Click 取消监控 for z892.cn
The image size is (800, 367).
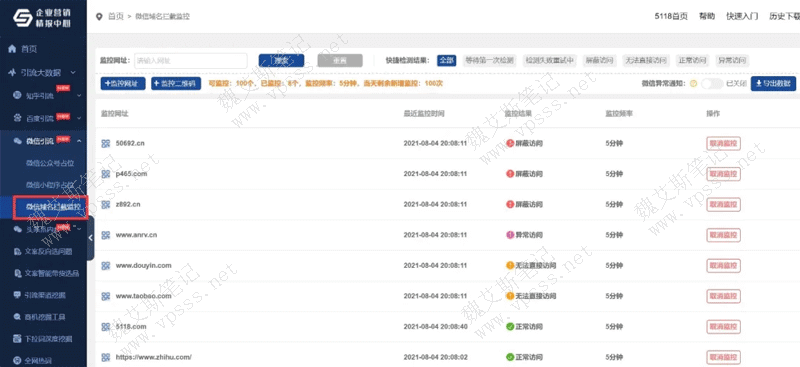(723, 205)
